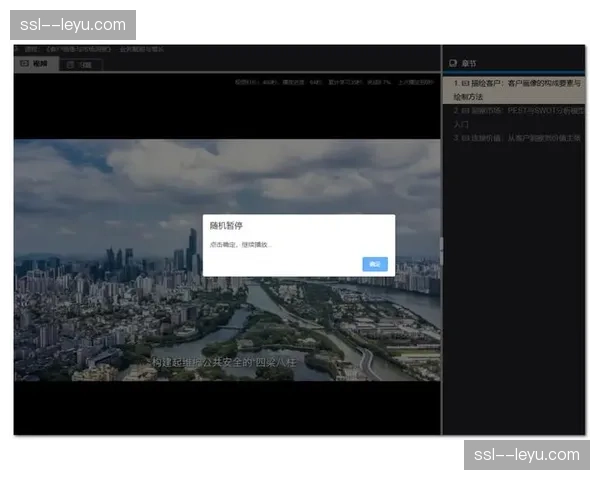Click the 点击确定，继续播放 message text

click(240, 245)
